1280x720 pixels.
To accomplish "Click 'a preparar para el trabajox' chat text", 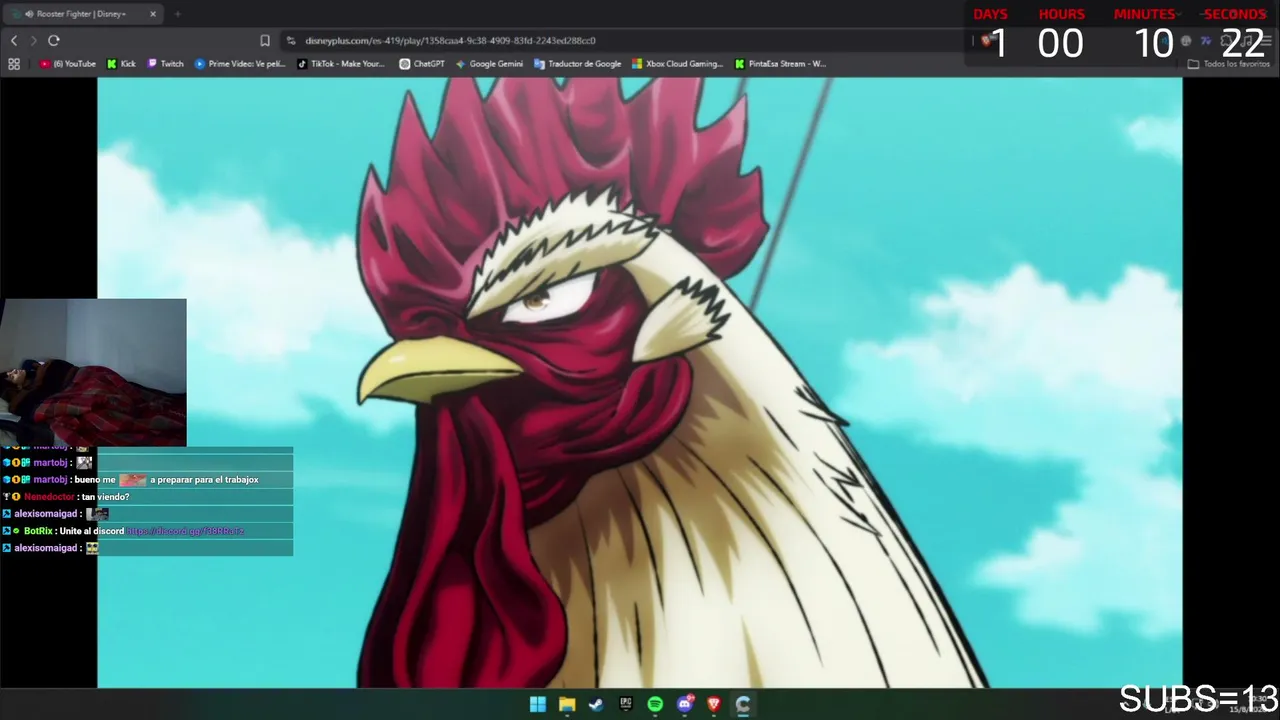I will 204,480.
